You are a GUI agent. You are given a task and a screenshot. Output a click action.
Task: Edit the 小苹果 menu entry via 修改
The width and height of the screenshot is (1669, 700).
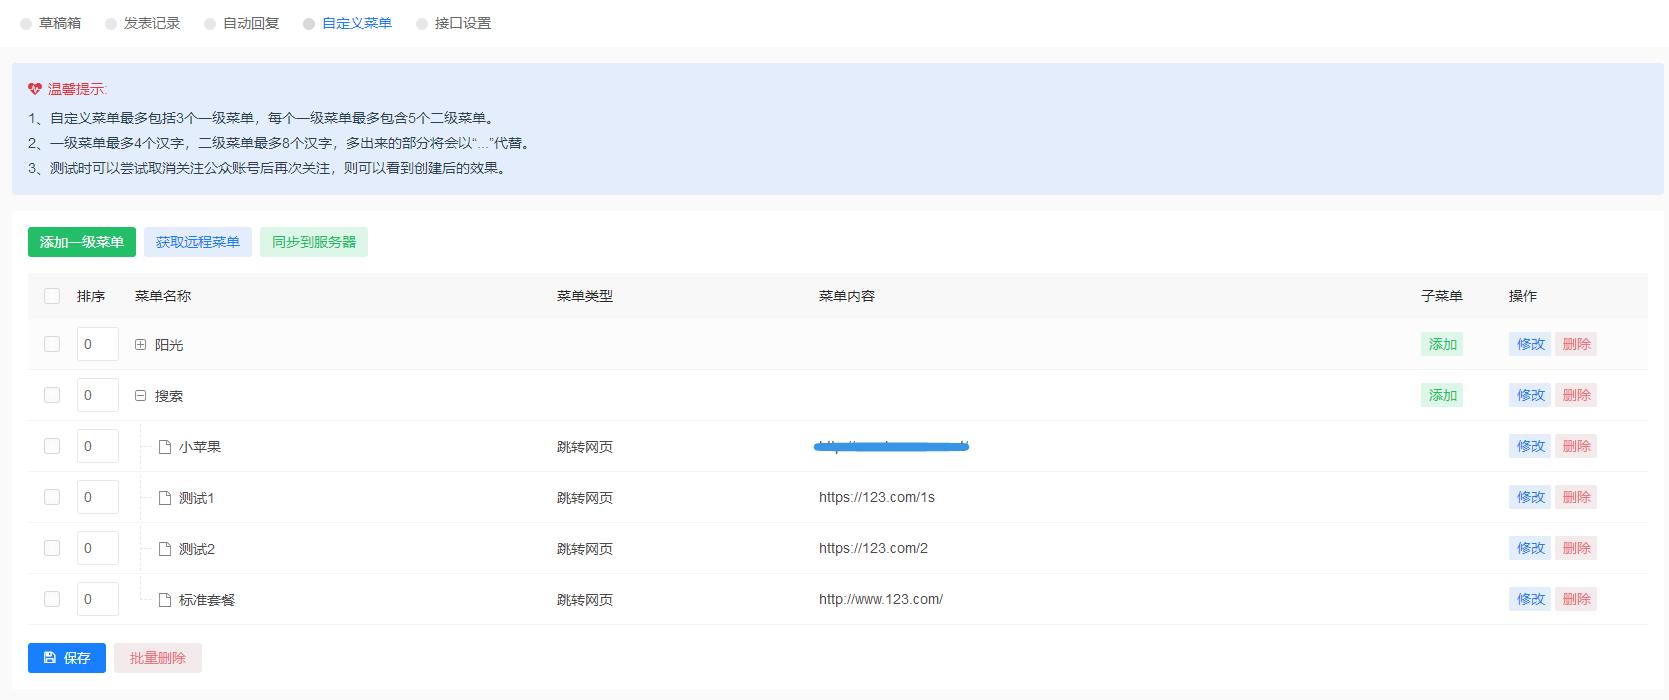pos(1530,446)
